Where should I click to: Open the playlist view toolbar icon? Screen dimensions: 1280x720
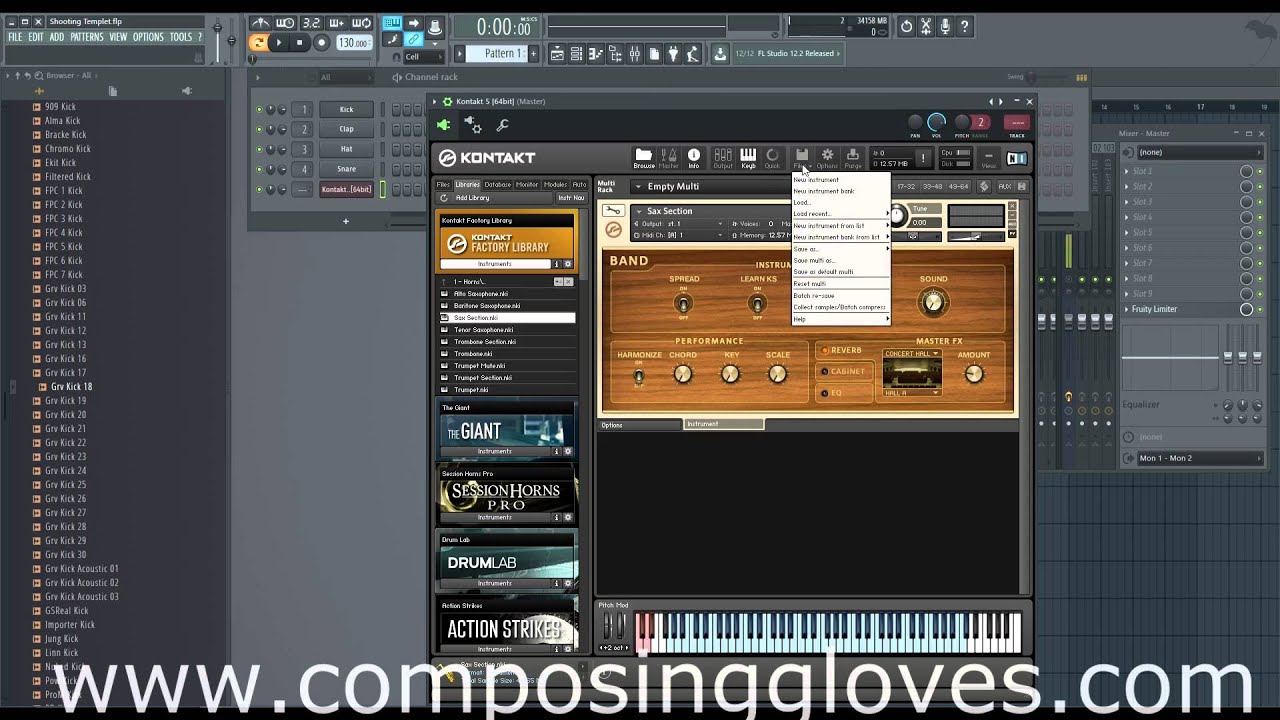tap(558, 54)
